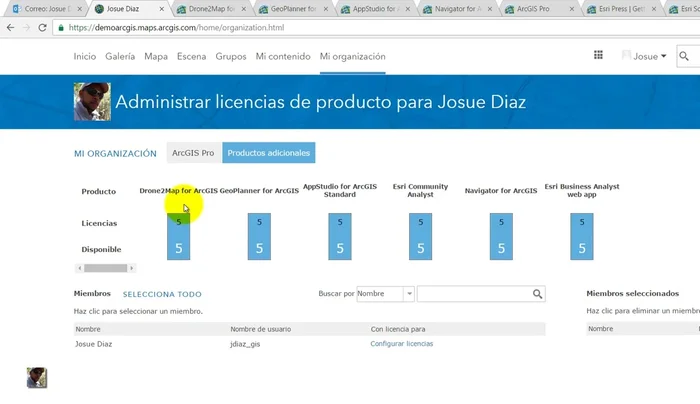Reload the page with refresh icon

tap(42, 28)
